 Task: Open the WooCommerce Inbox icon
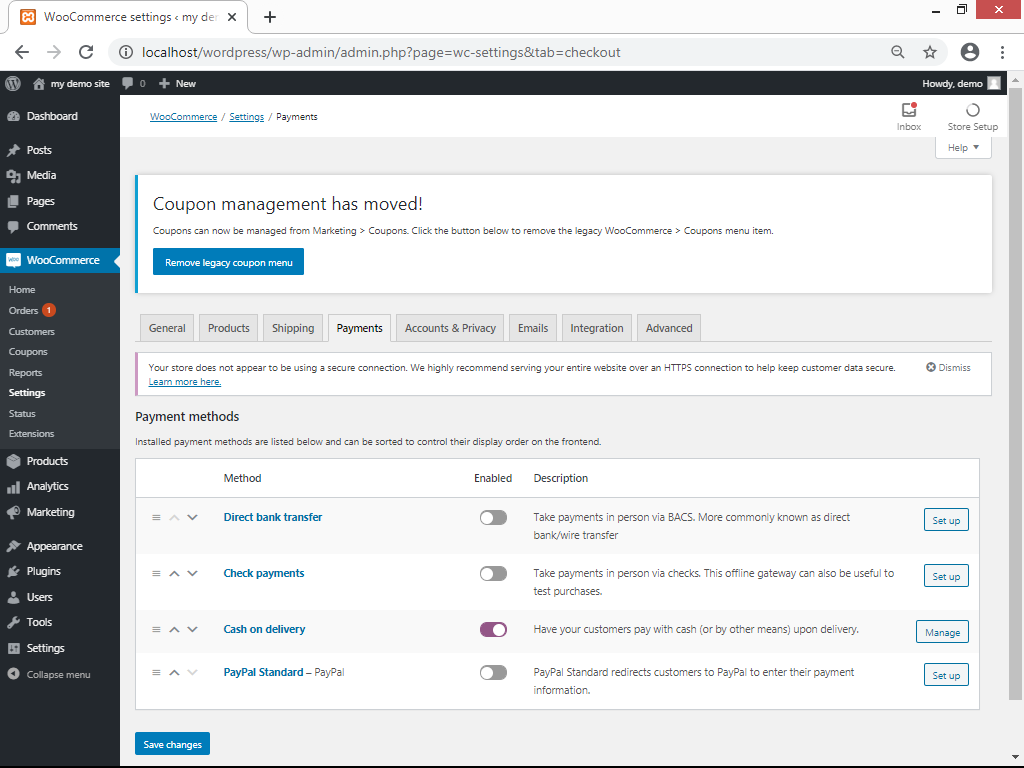point(908,110)
